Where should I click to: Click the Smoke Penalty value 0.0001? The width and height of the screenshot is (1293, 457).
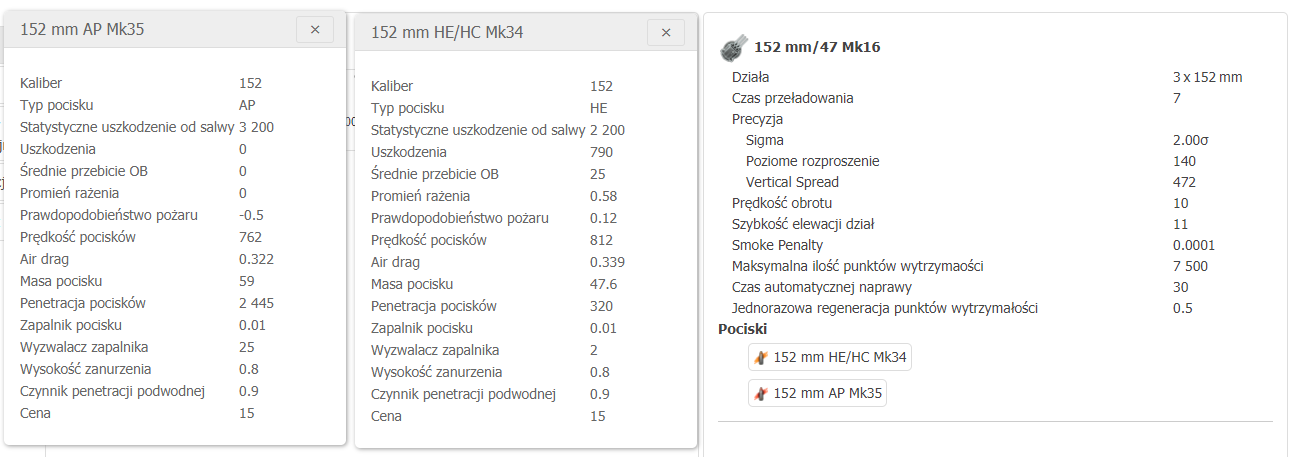click(1195, 245)
